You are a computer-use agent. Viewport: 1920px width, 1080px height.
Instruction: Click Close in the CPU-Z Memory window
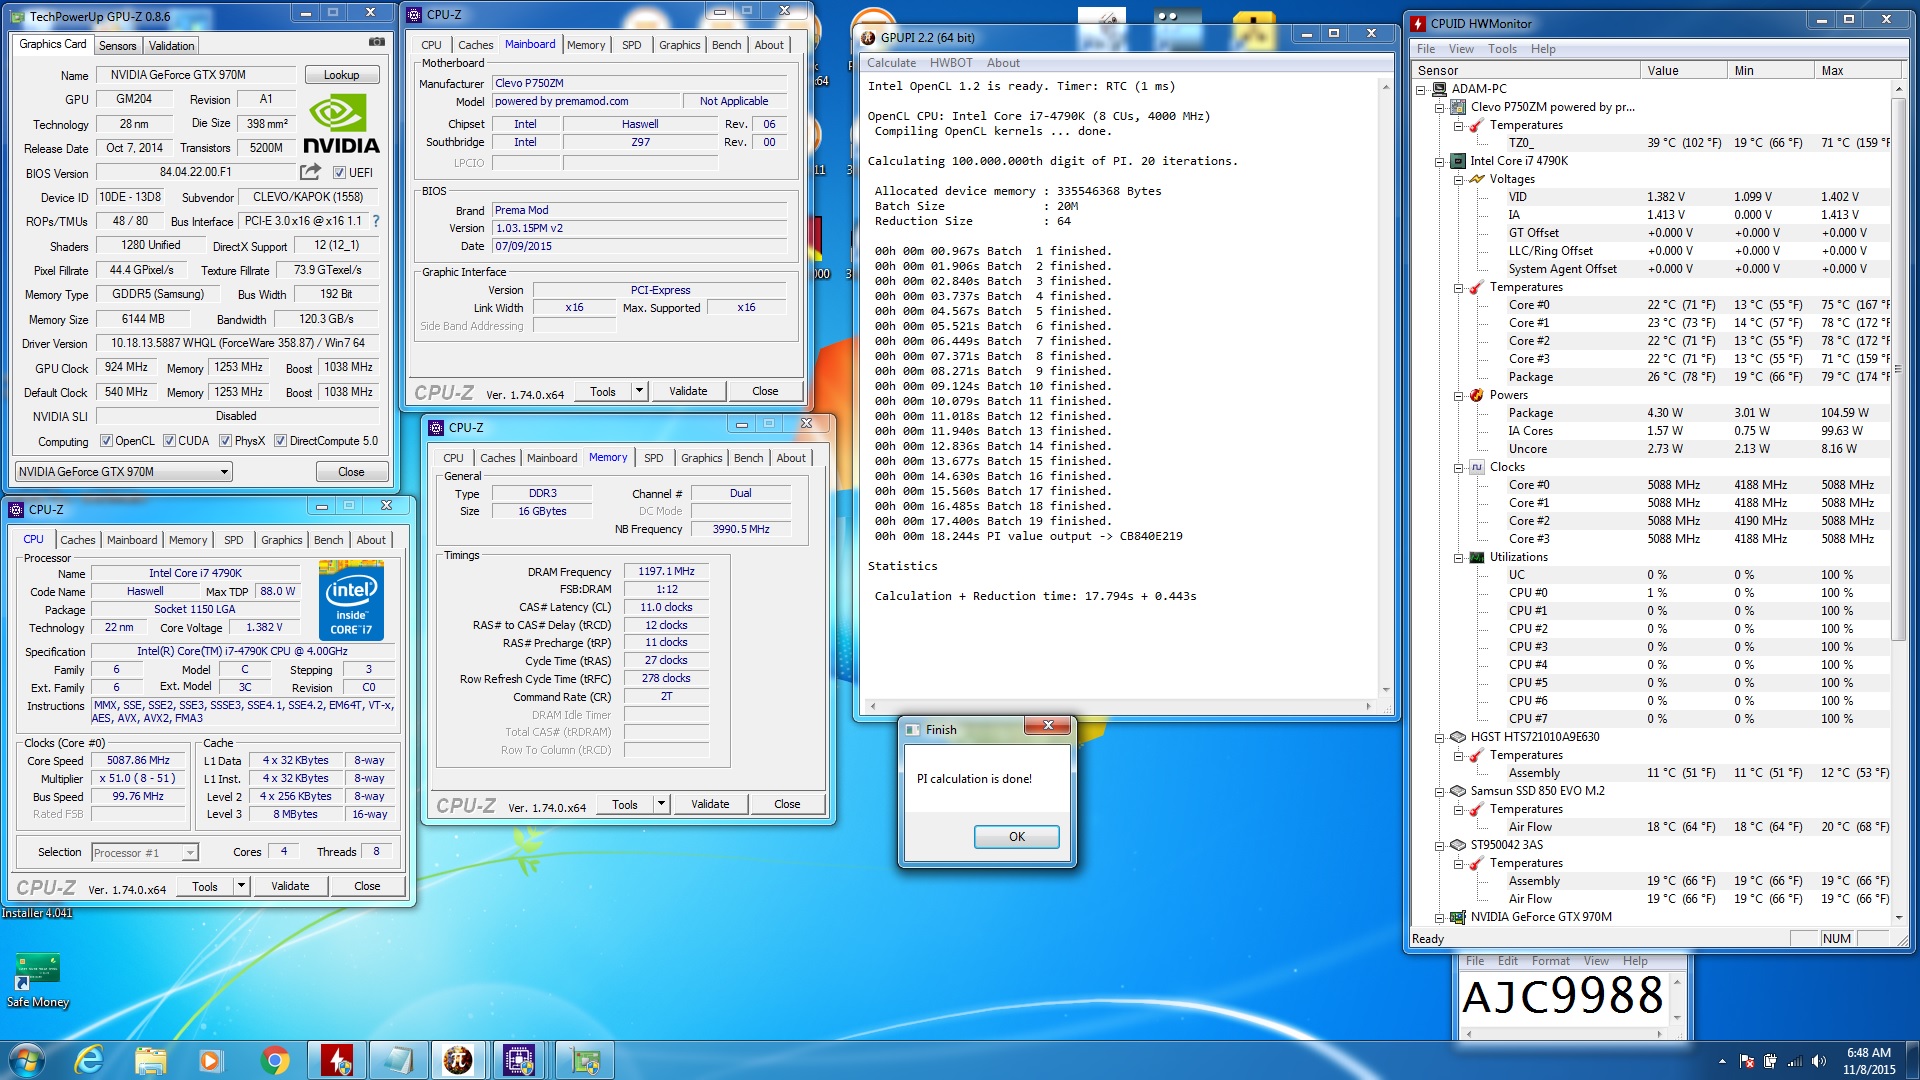click(787, 804)
